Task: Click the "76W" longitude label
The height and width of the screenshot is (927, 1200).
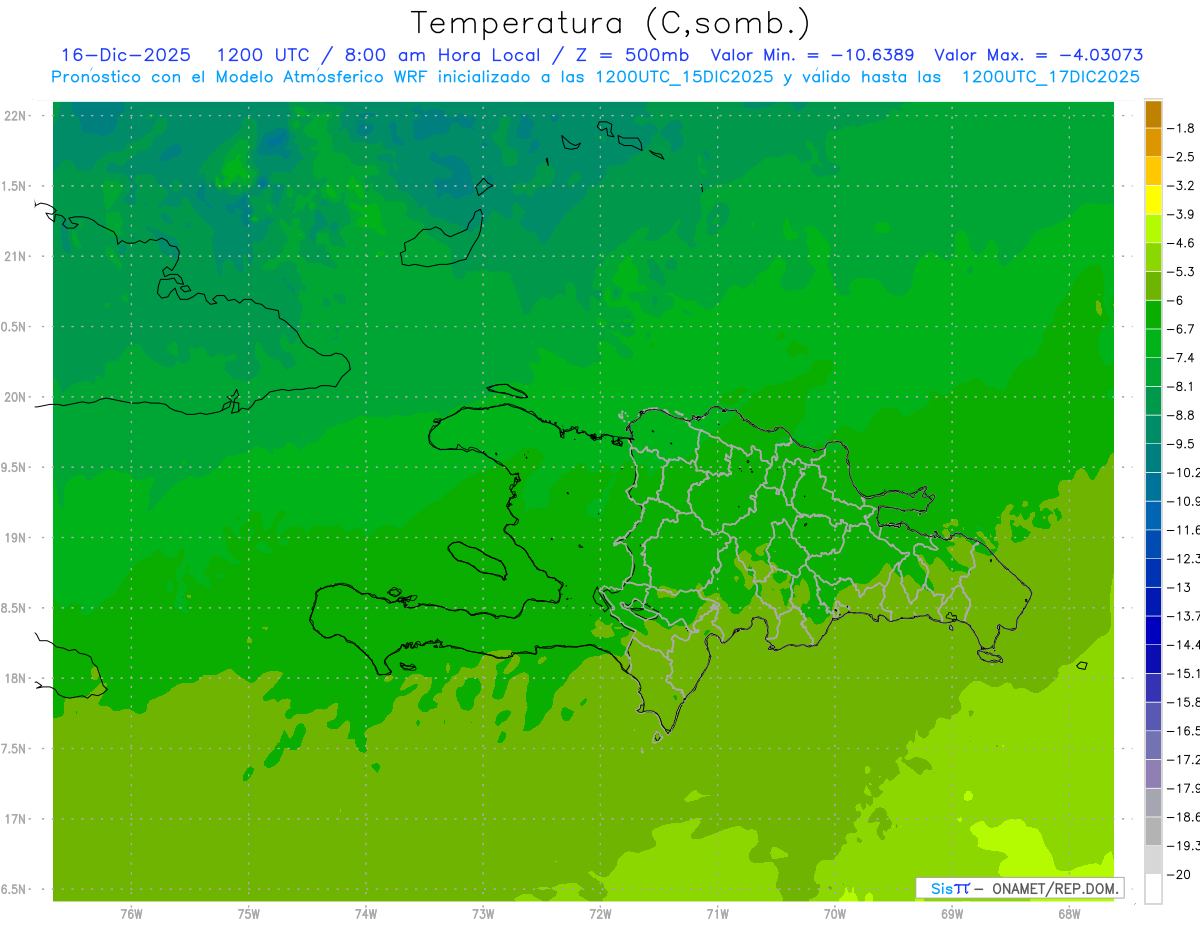Action: [131, 914]
